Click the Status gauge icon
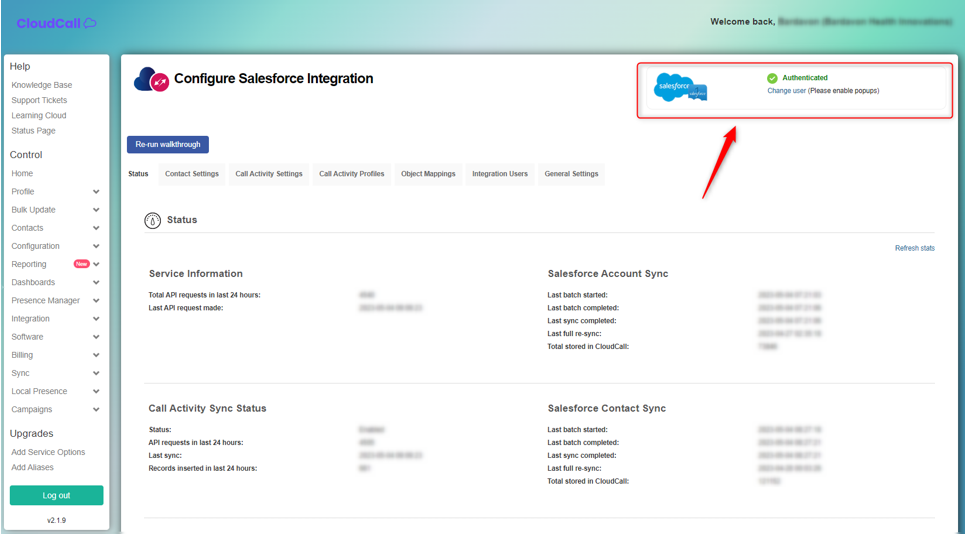 [x=153, y=220]
